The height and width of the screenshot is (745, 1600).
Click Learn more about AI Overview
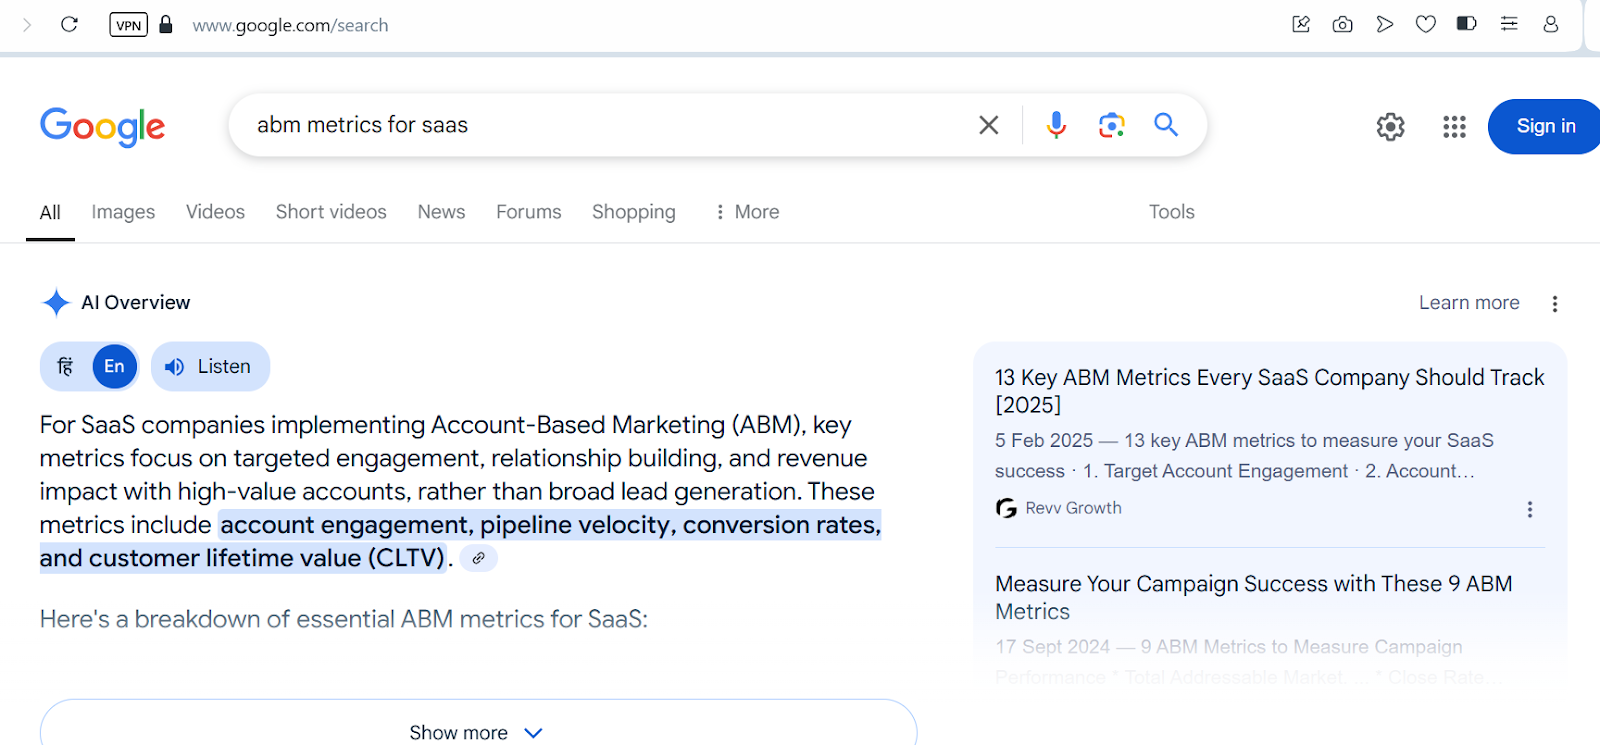pyautogui.click(x=1469, y=303)
